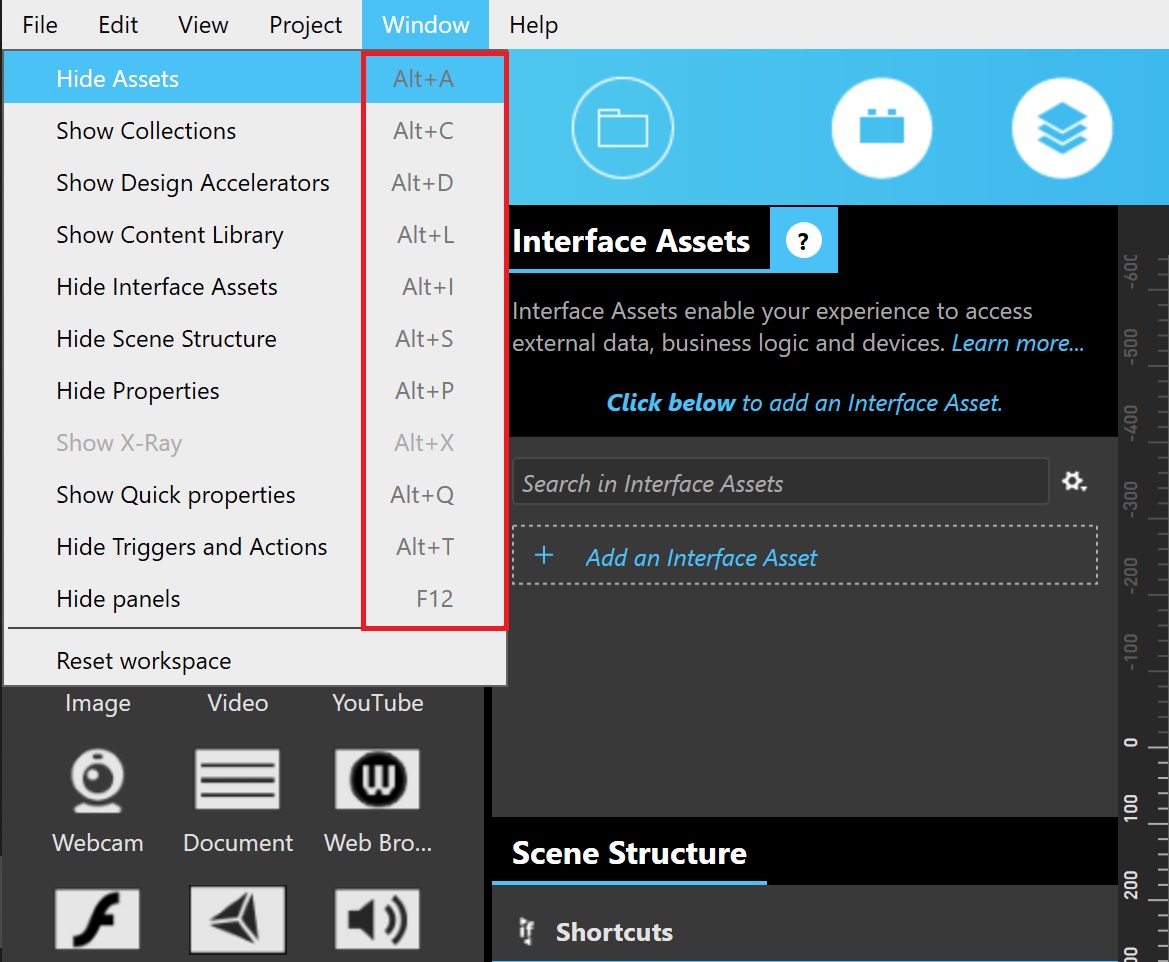This screenshot has height=962, width=1169.
Task: Open the folder icon in blue toolbar
Action: [623, 128]
